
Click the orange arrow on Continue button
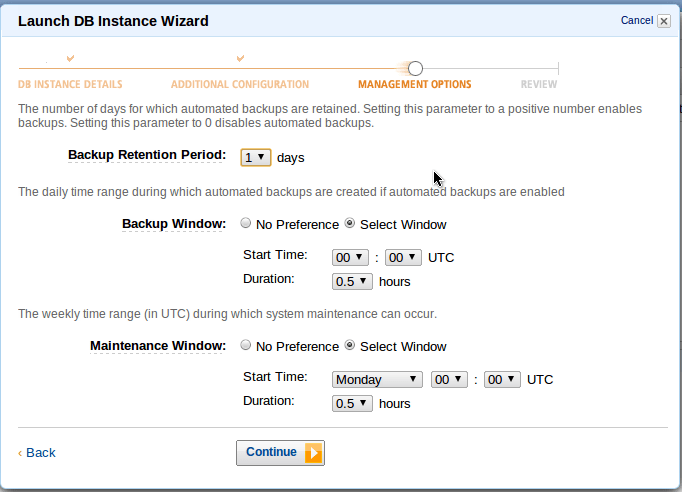pyautogui.click(x=313, y=453)
